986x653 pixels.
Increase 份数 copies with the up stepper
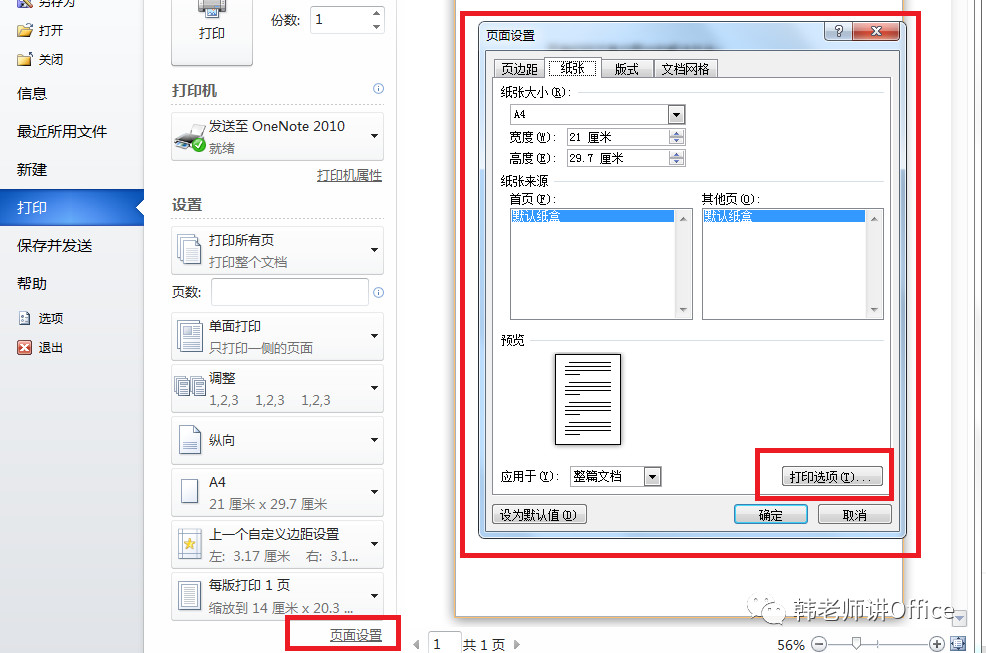point(377,13)
